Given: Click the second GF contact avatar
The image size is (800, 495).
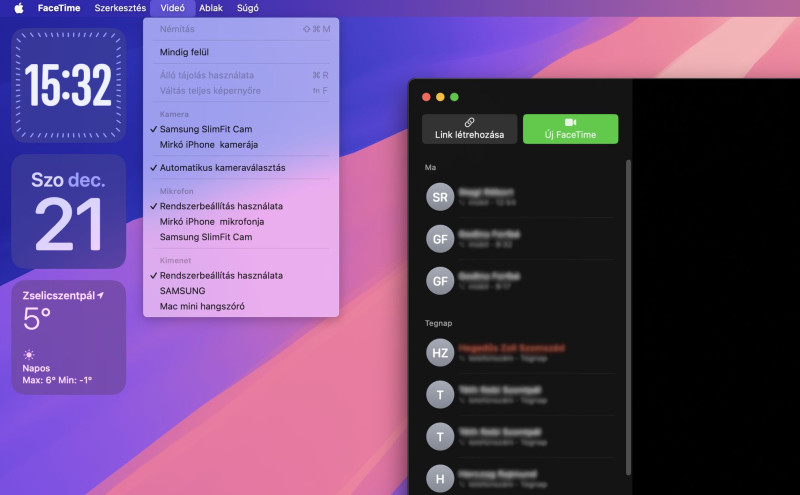Looking at the screenshot, I should tap(440, 281).
